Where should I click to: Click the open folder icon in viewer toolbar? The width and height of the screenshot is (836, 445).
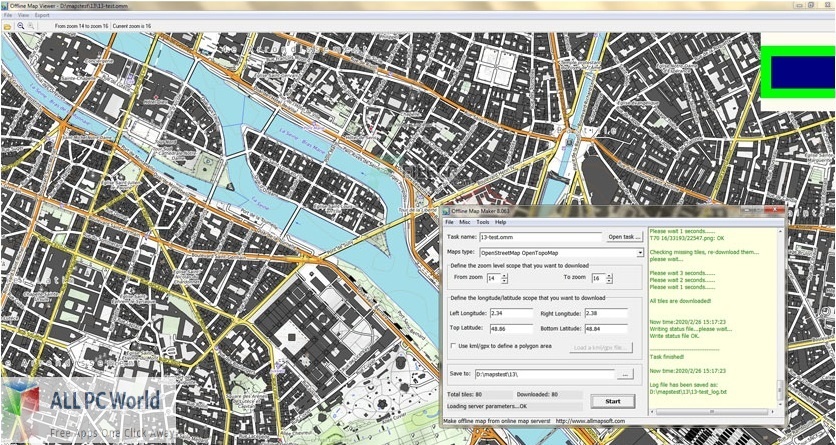[7, 26]
